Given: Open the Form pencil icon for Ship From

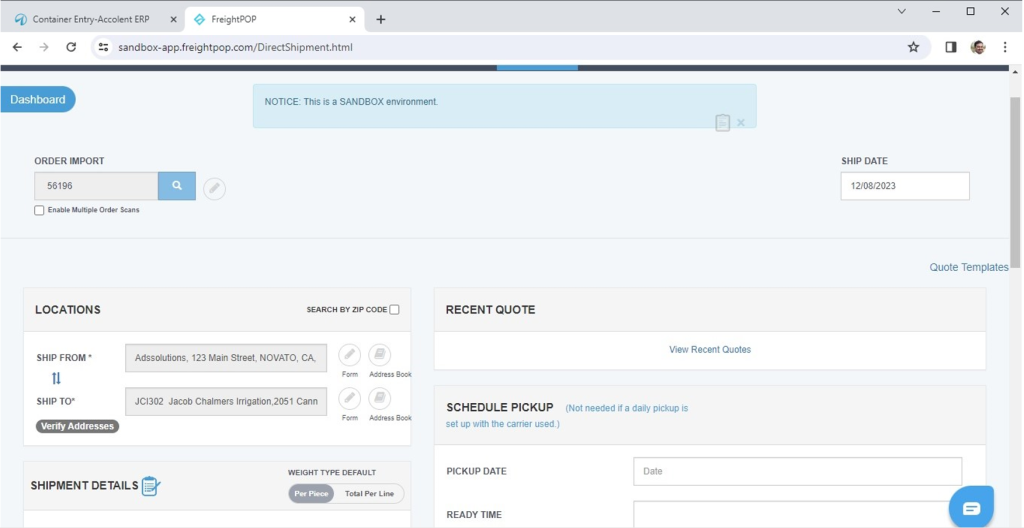Looking at the screenshot, I should click(x=349, y=355).
